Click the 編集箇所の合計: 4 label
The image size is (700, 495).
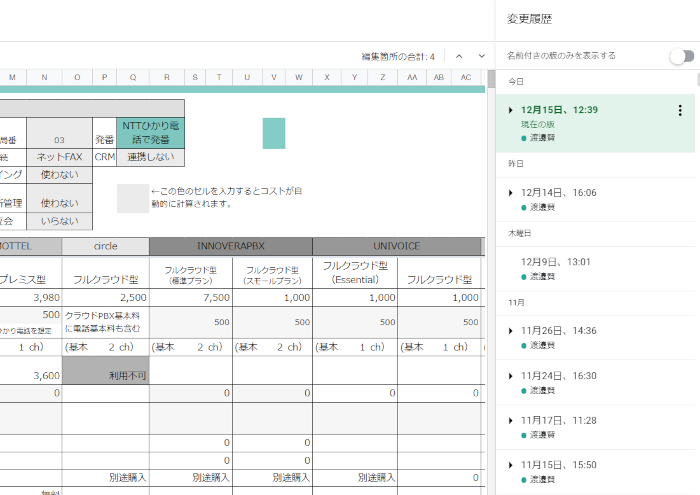click(397, 57)
